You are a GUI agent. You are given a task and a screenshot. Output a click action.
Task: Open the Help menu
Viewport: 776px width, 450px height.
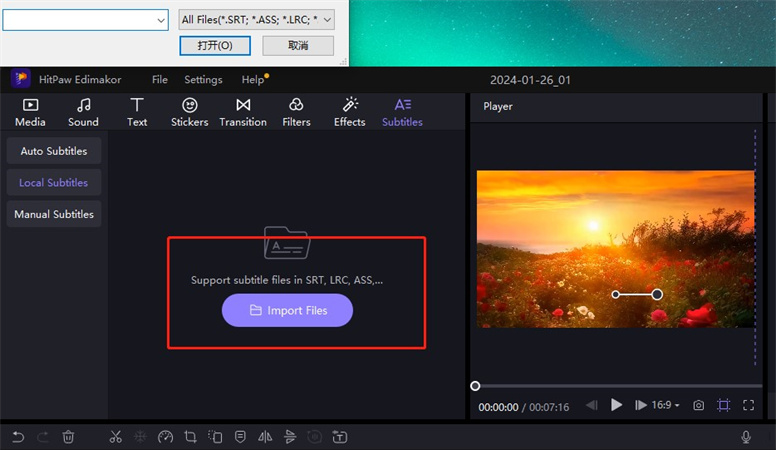point(253,80)
